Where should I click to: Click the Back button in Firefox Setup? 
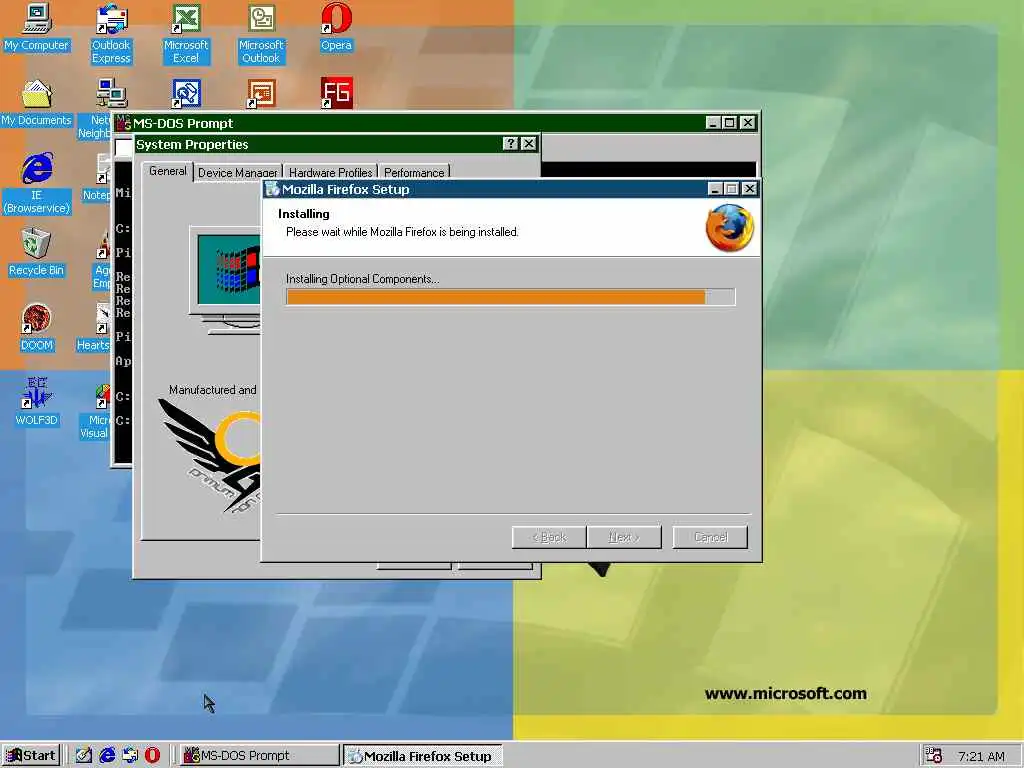click(x=549, y=537)
